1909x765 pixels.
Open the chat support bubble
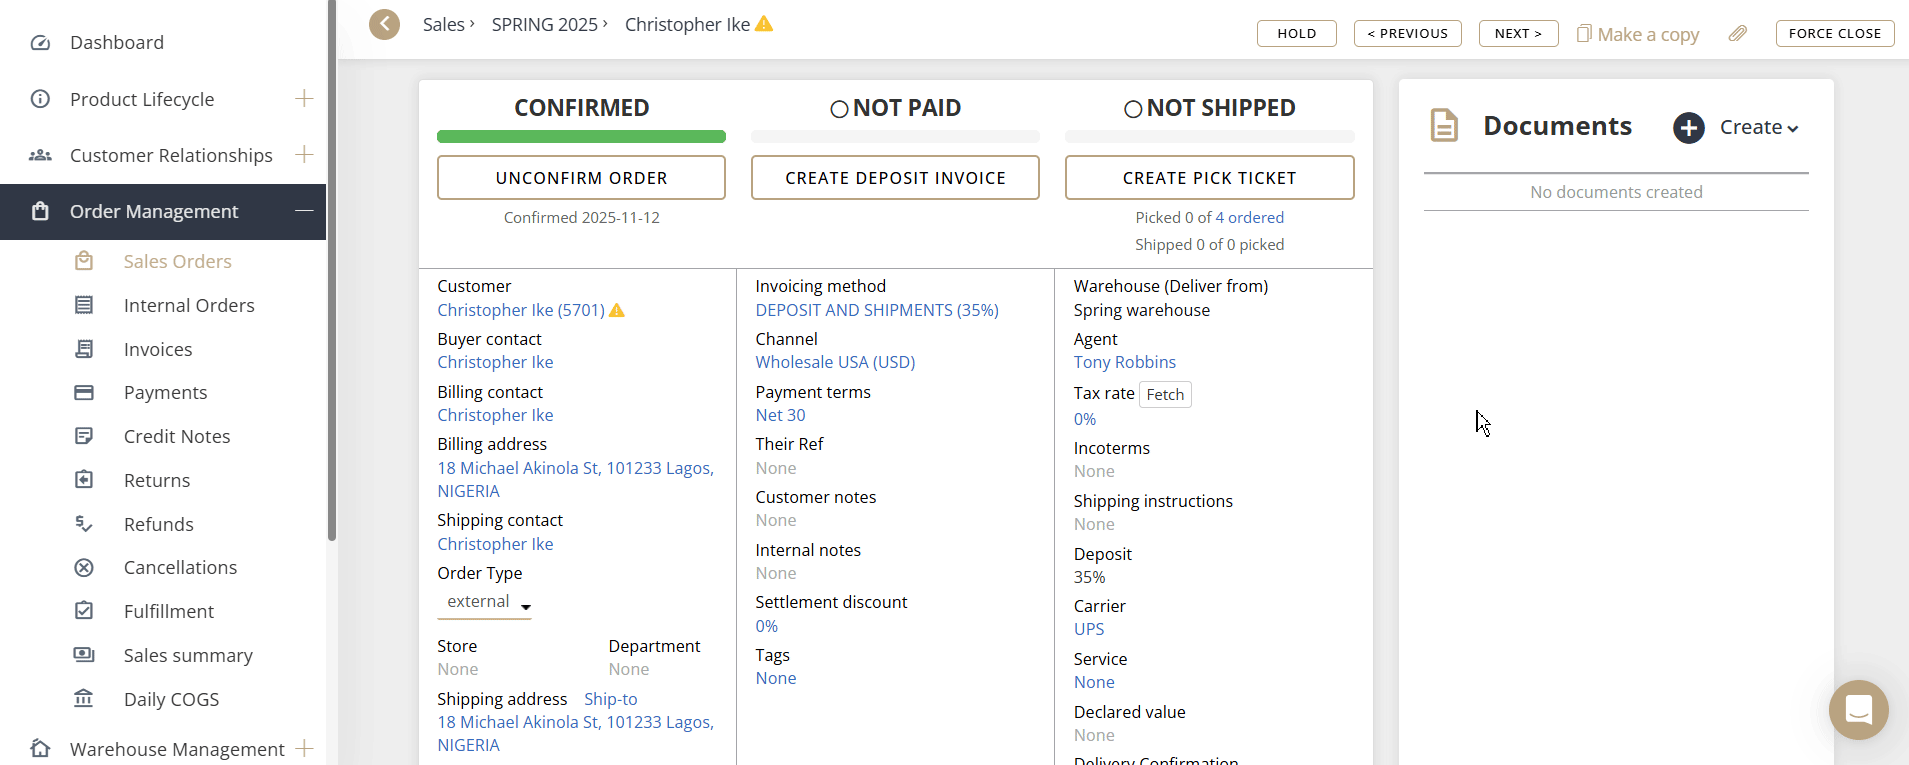tap(1858, 710)
